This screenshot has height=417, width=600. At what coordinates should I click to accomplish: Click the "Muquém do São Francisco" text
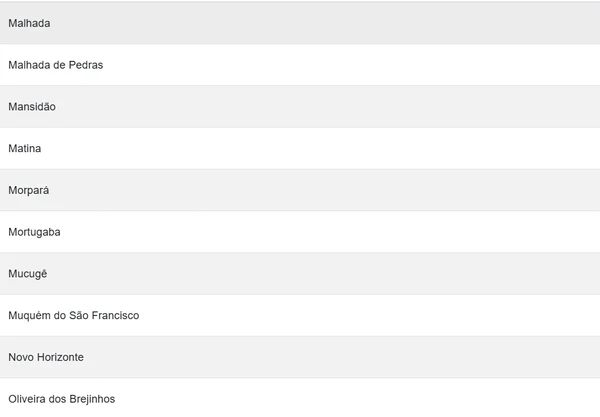tap(73, 316)
